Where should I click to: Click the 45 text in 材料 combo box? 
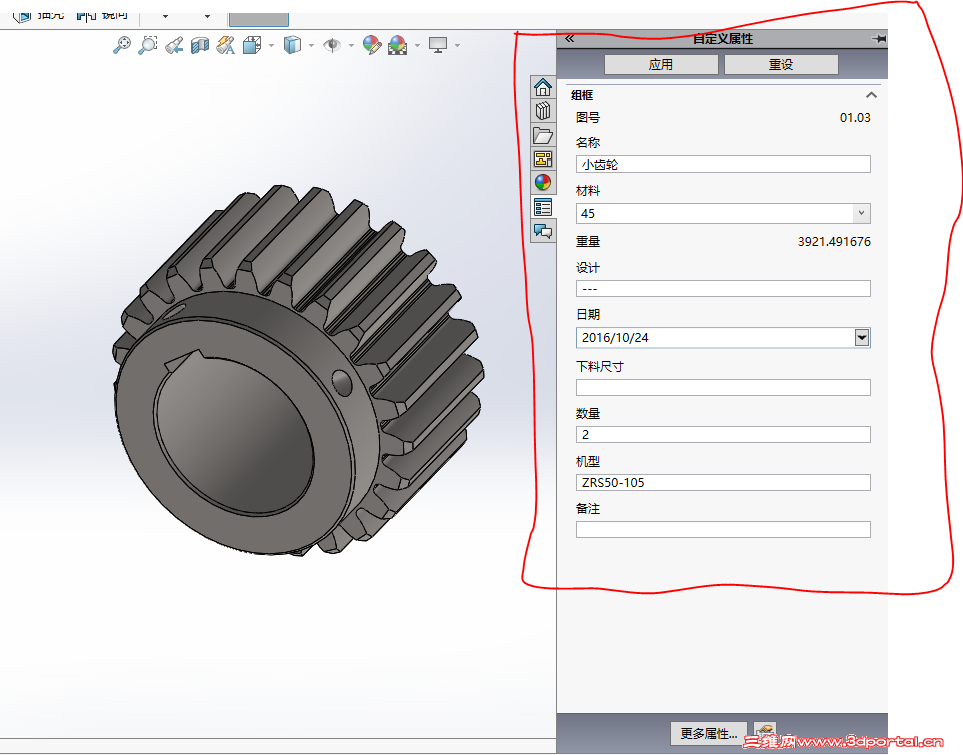click(x=588, y=213)
